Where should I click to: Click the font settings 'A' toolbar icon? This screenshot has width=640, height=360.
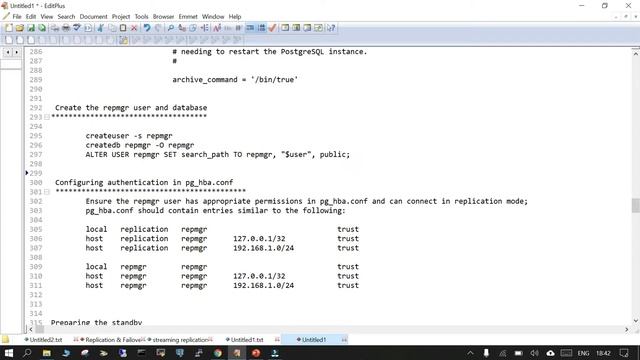(x=217, y=28)
